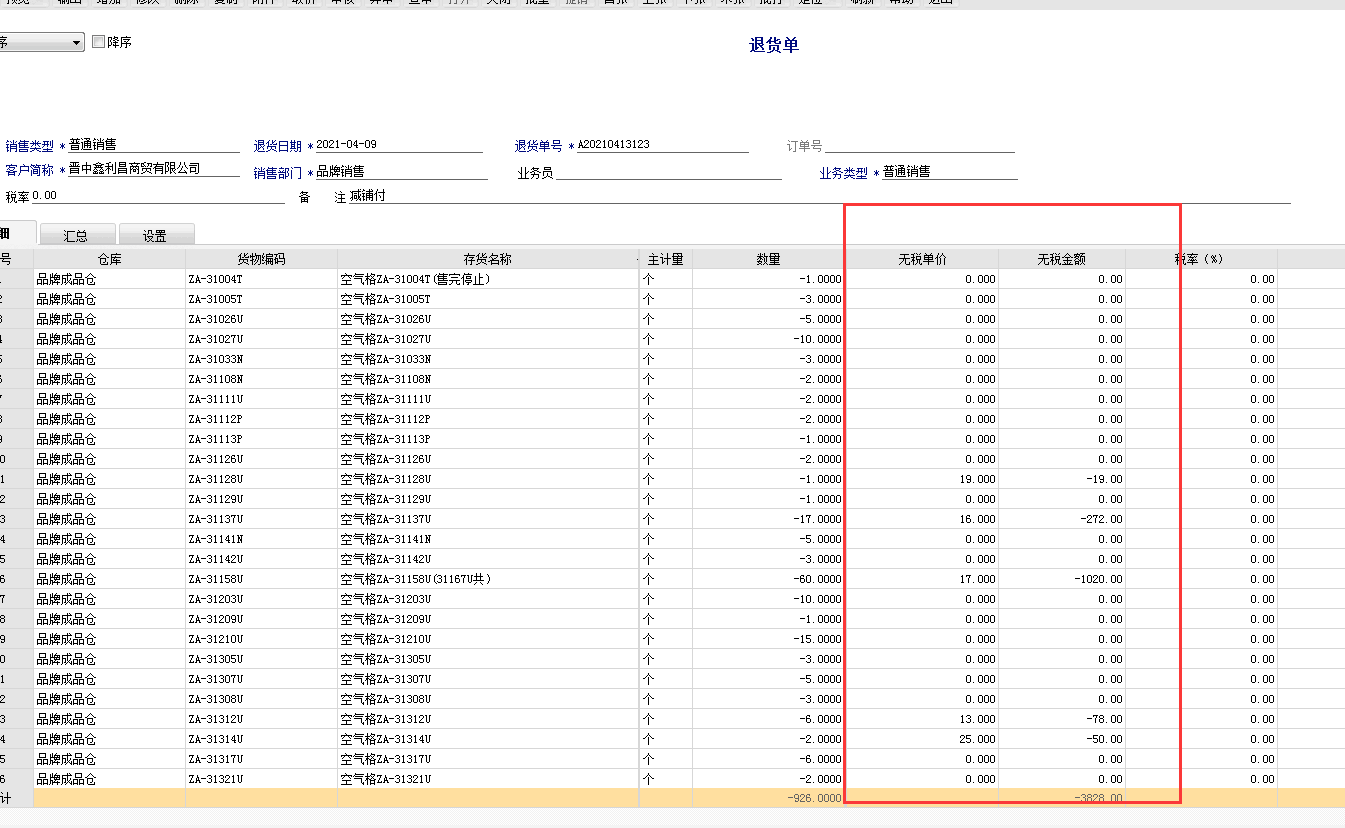Click unit 个 in the ZA-31321U row
Image resolution: width=1345 pixels, height=828 pixels.
665,779
